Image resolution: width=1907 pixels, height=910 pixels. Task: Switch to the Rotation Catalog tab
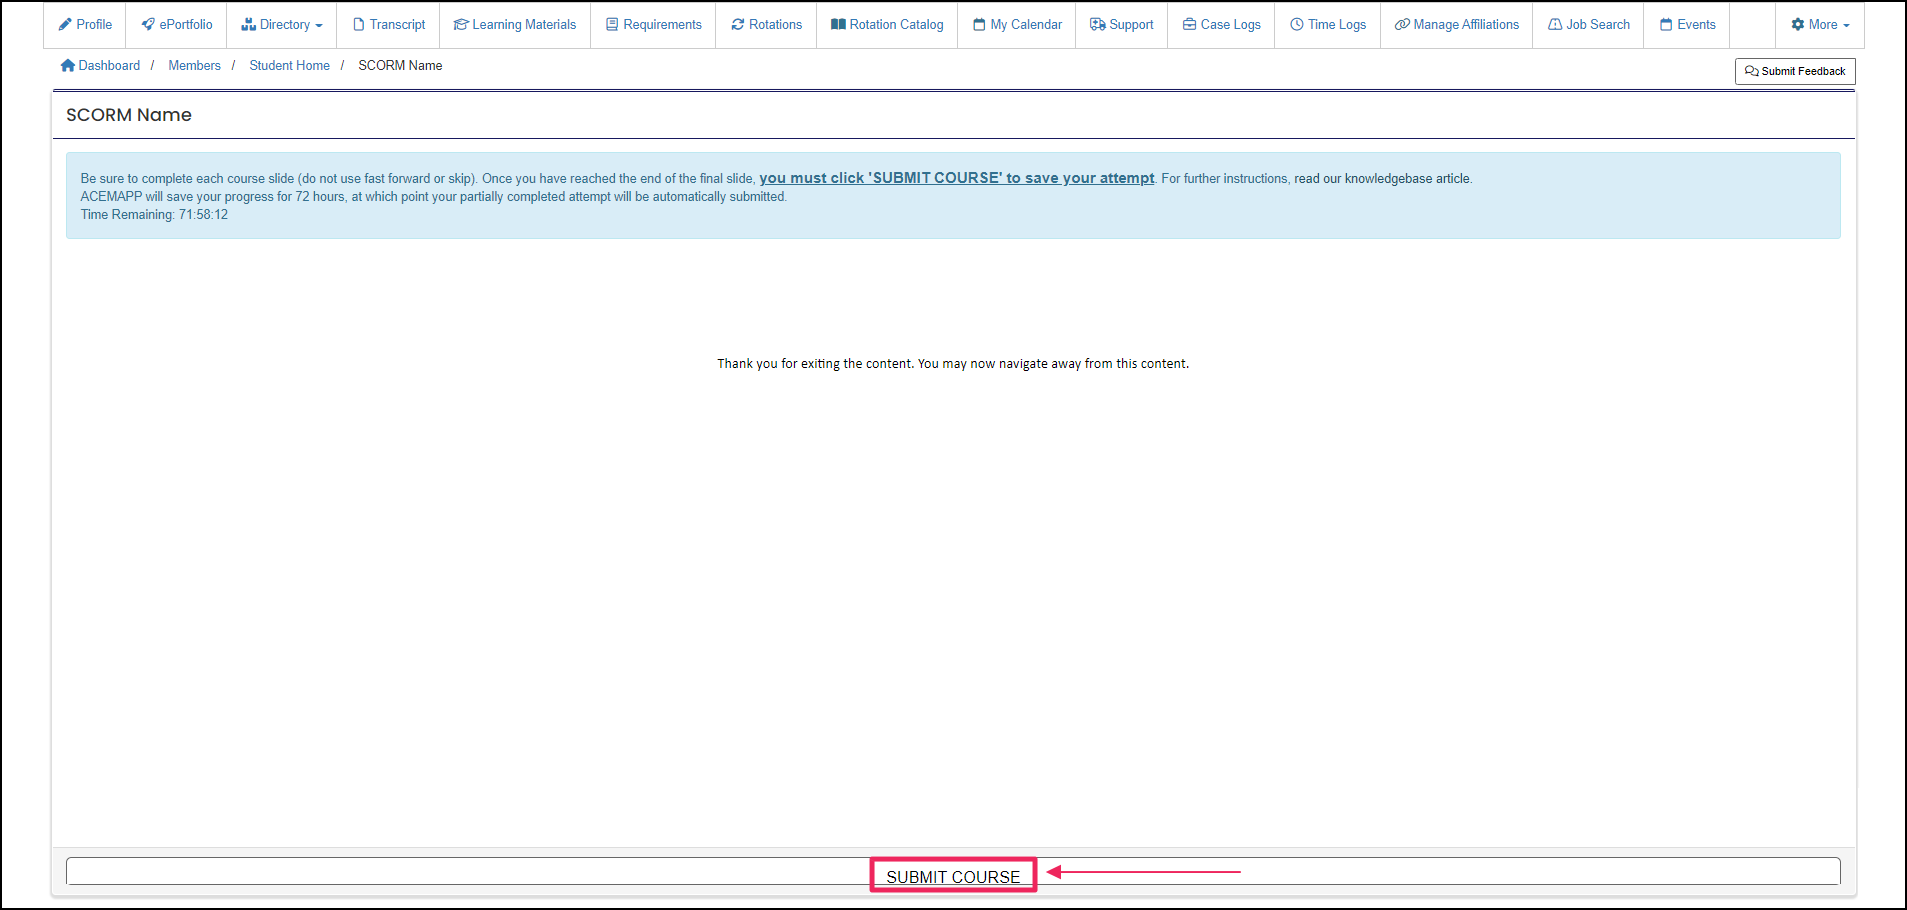[x=886, y=24]
